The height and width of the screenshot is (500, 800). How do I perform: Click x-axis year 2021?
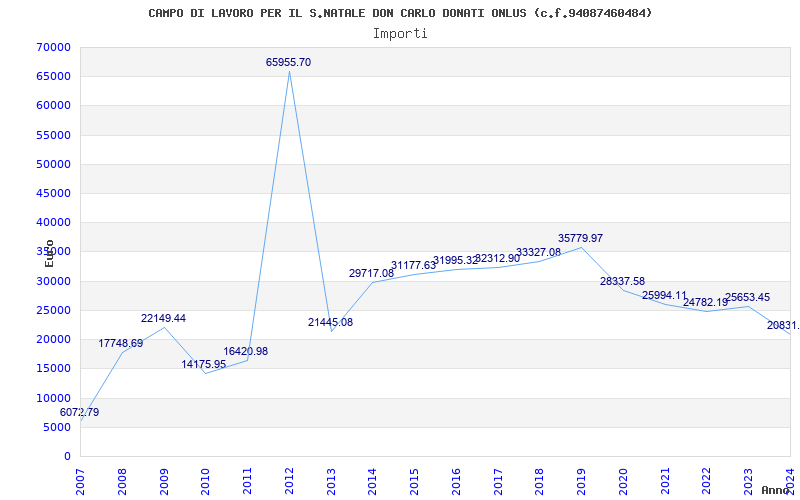[665, 482]
